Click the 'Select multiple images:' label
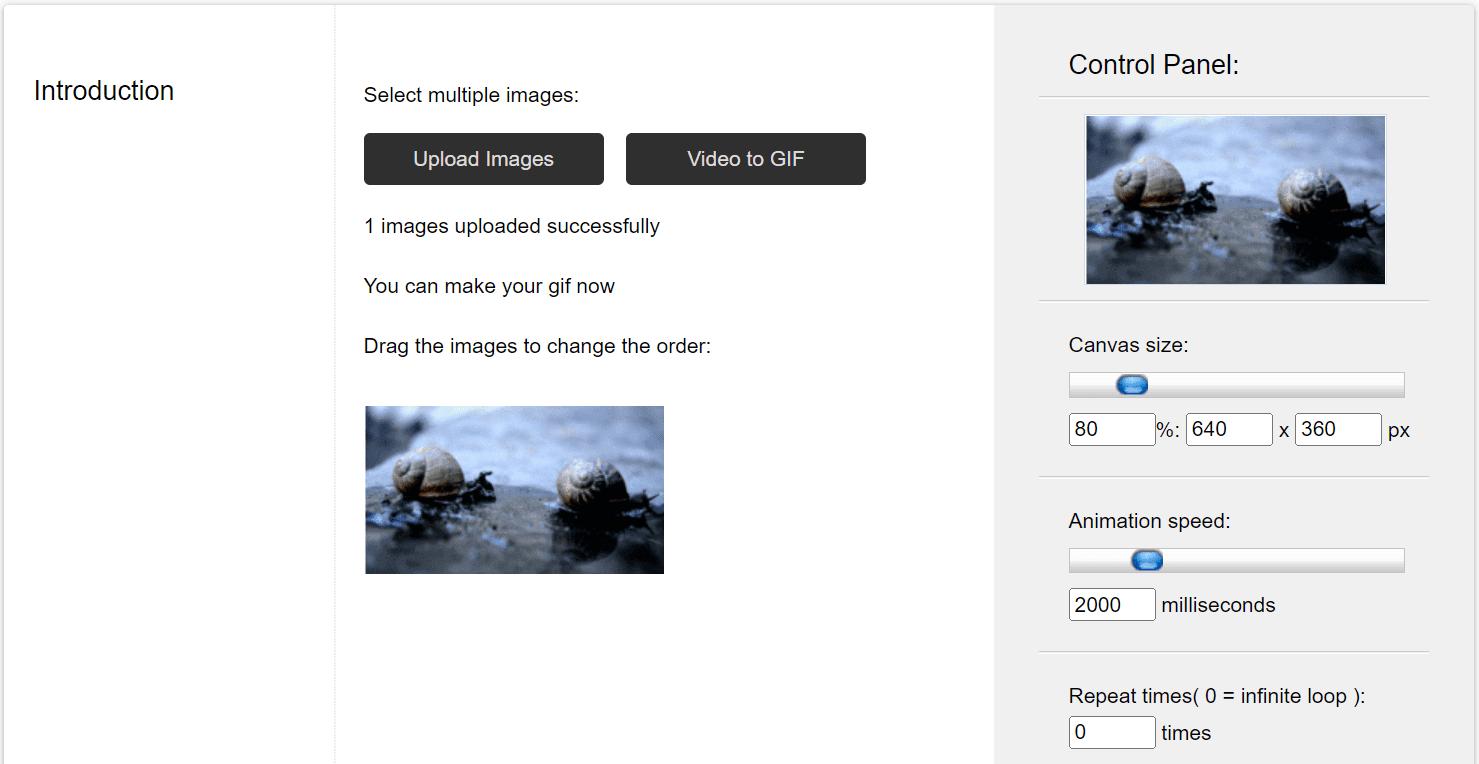The width and height of the screenshot is (1479, 764). (471, 95)
